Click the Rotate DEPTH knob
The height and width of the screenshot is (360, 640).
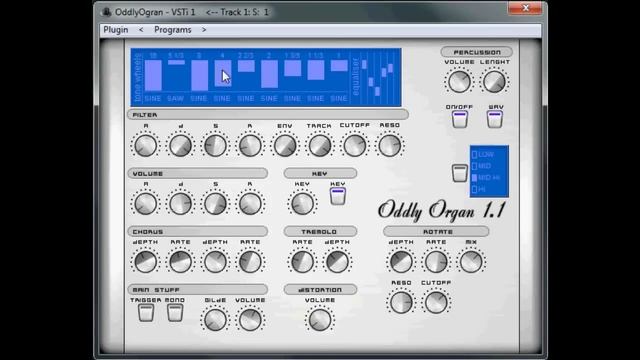tap(401, 262)
